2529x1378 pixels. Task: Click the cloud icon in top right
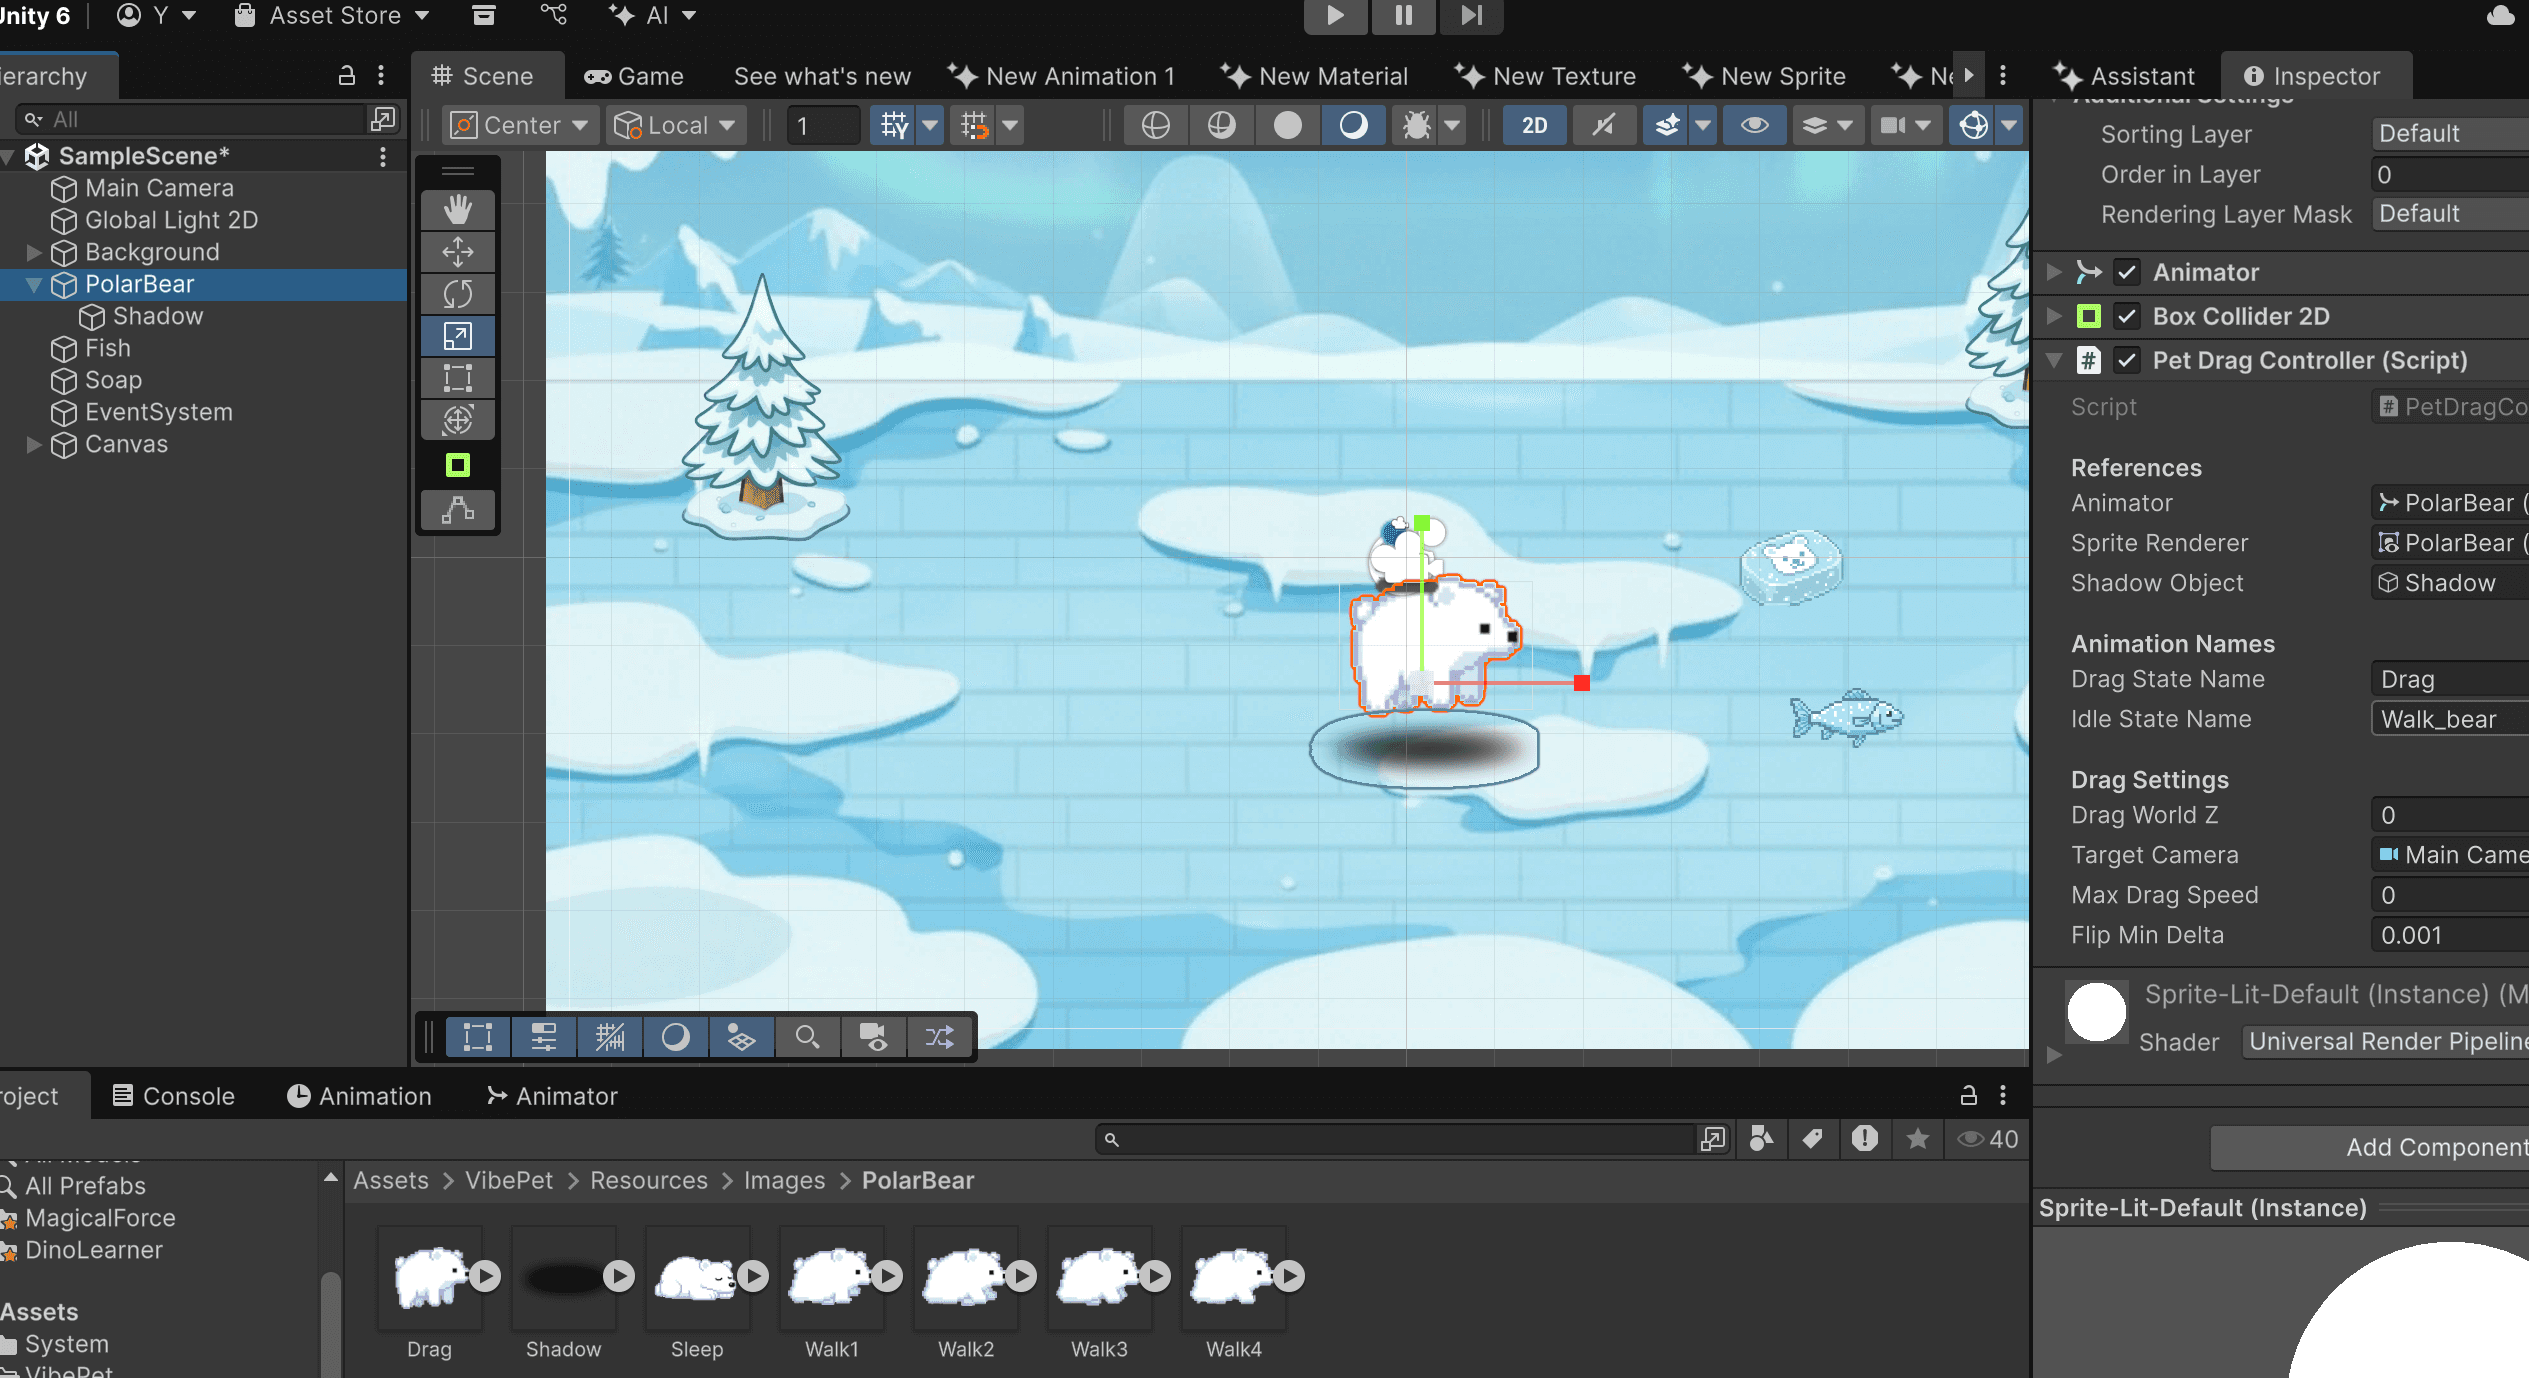pos(2500,15)
